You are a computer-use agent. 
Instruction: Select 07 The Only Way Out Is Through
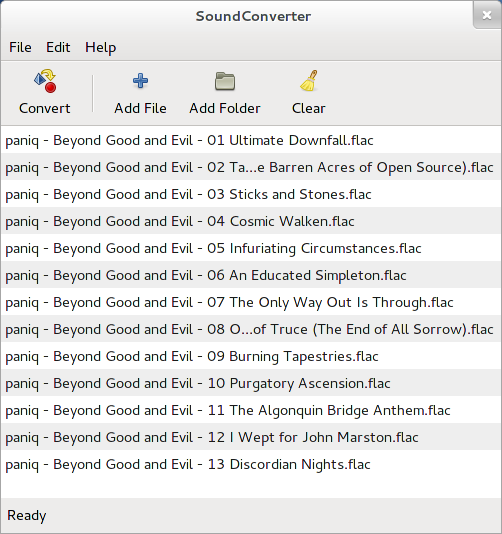coord(251,302)
